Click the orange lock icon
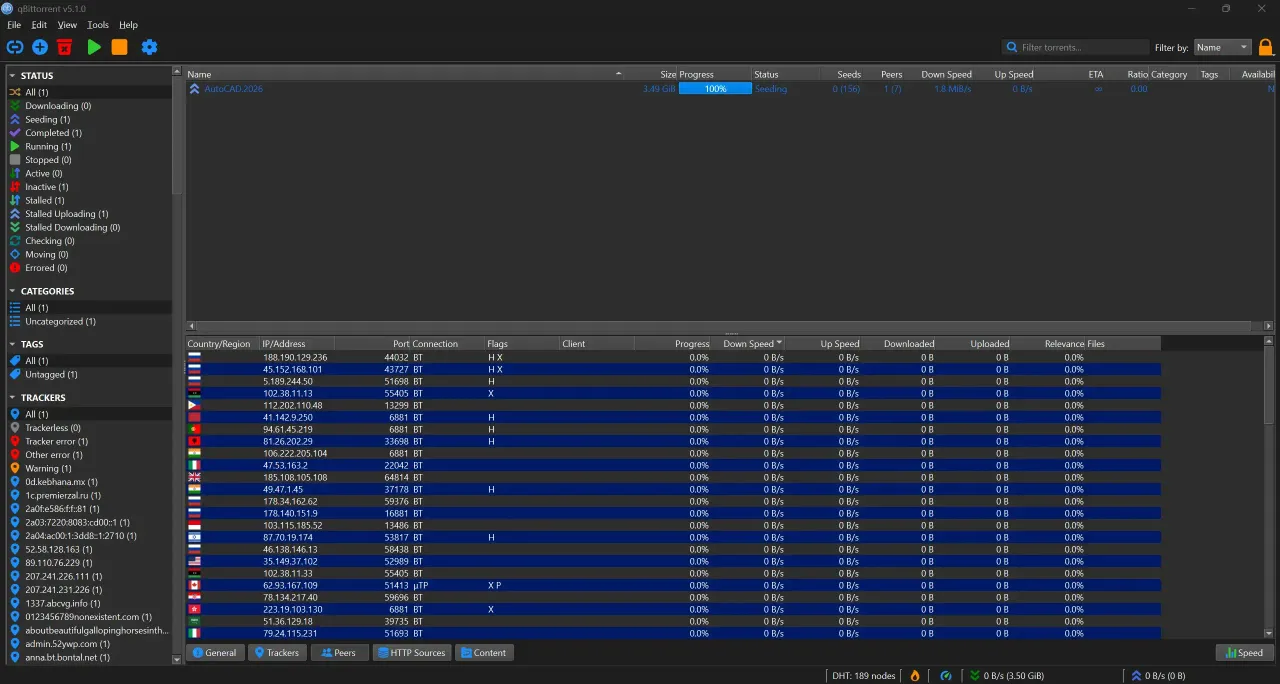 (1265, 47)
